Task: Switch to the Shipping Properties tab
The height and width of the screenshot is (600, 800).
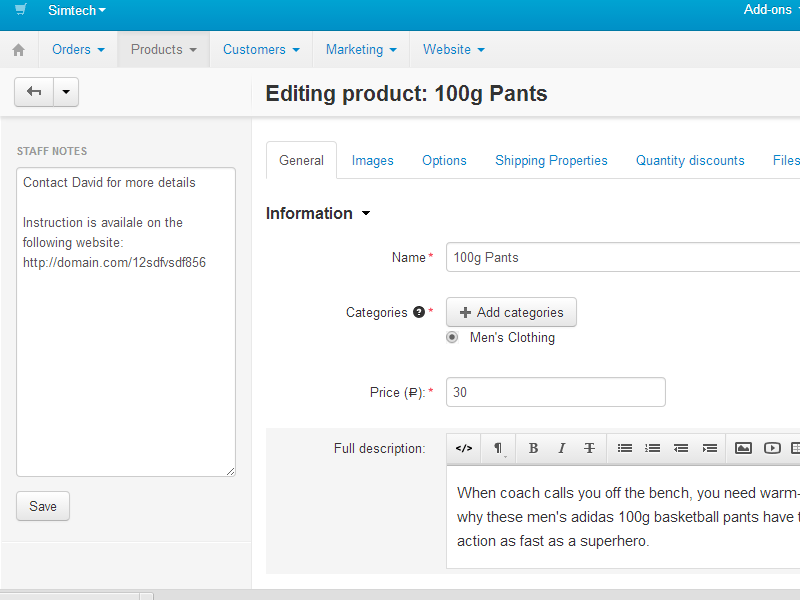Action: (x=551, y=160)
